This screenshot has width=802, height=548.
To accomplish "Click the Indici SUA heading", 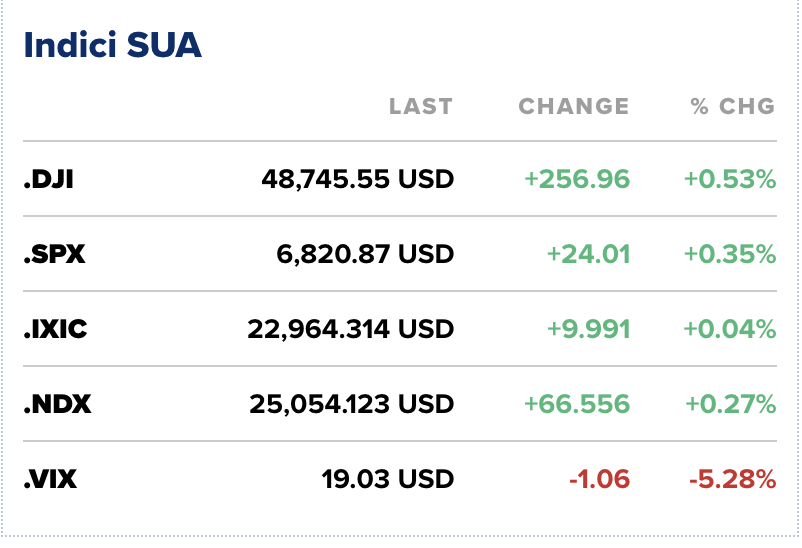I will 112,46.
